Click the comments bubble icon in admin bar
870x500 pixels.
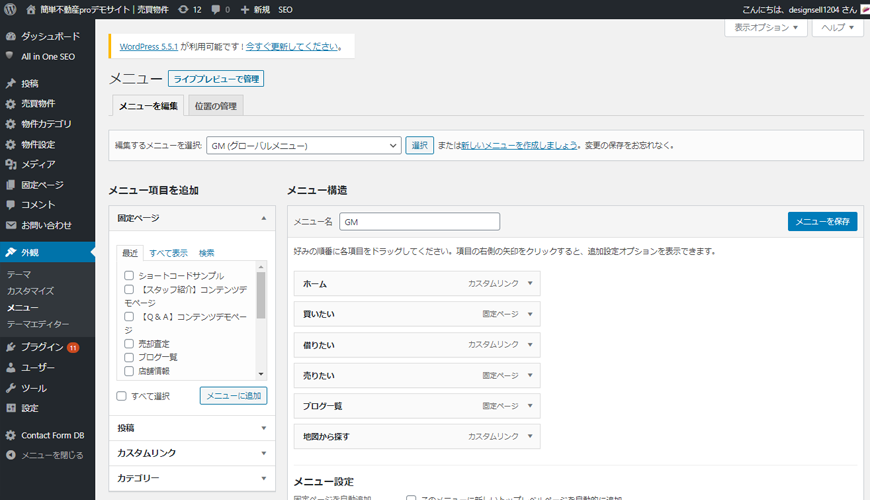point(217,9)
